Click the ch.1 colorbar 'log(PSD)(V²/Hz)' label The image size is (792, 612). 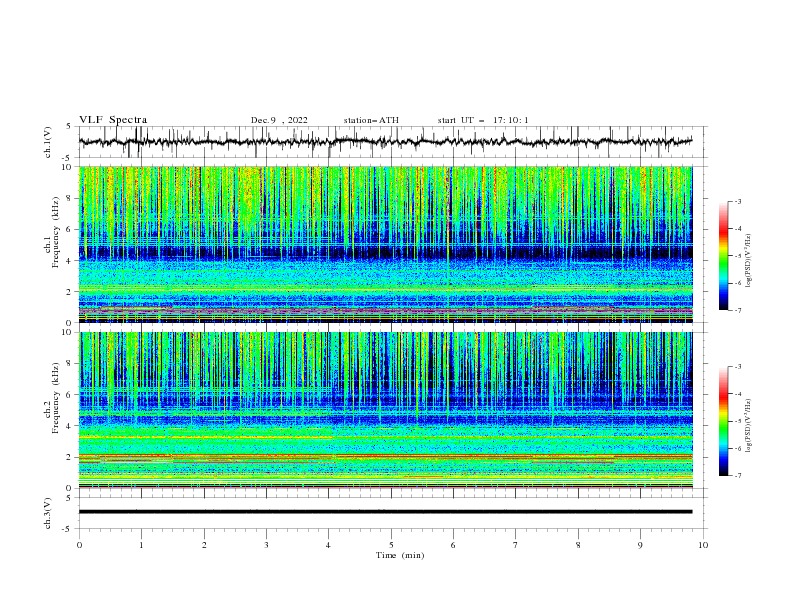coord(749,261)
